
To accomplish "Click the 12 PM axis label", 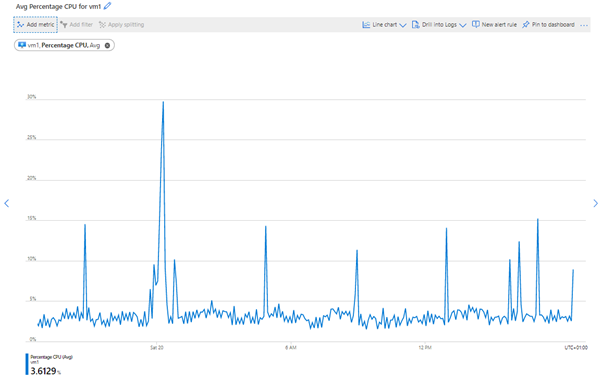I will (x=425, y=348).
